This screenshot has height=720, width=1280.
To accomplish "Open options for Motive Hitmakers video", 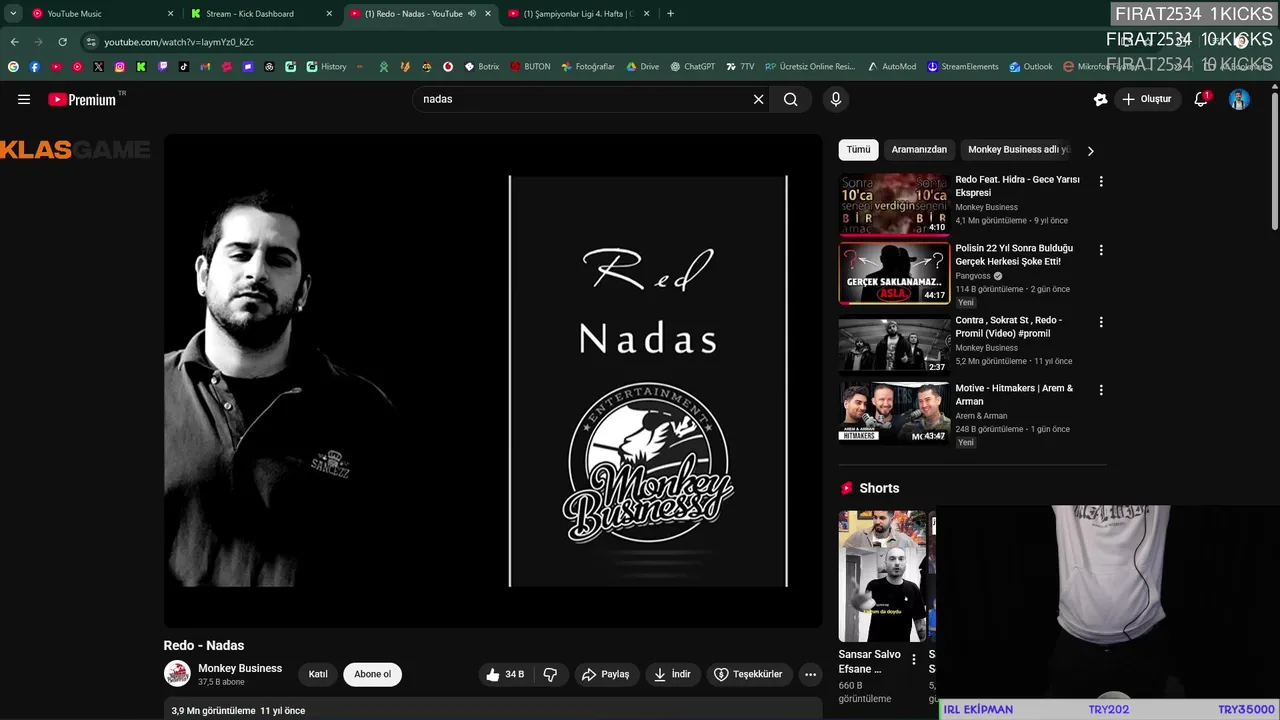I will click(x=1101, y=390).
